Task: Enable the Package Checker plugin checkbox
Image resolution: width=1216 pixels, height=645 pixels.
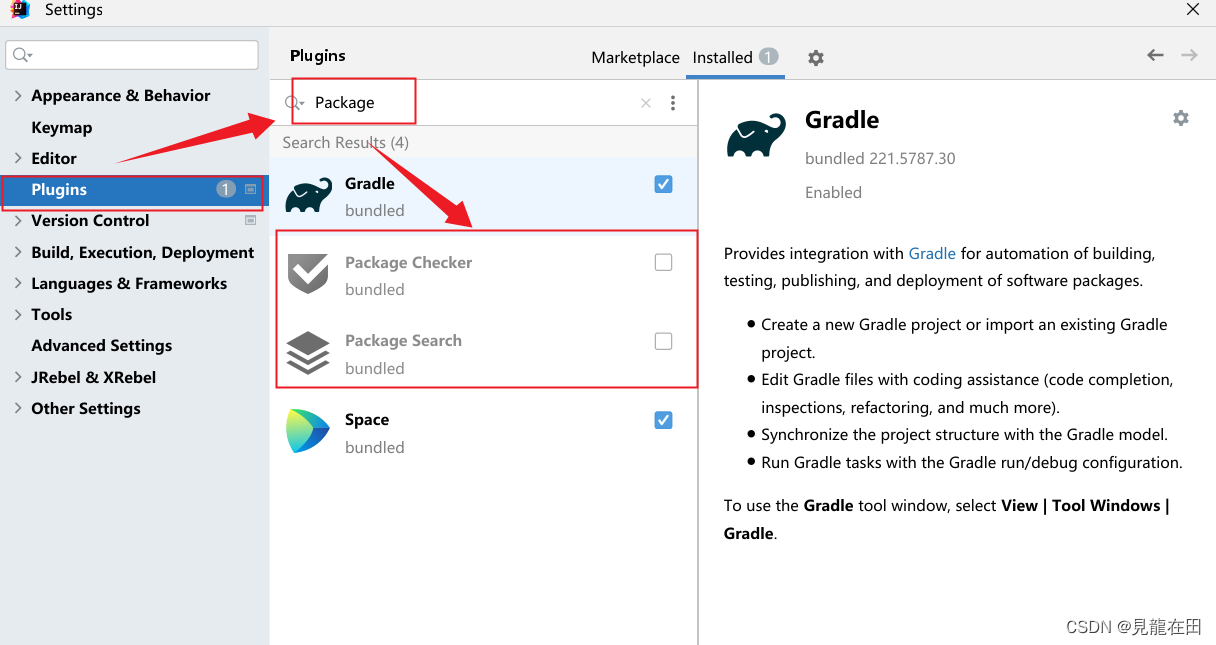Action: coord(663,262)
